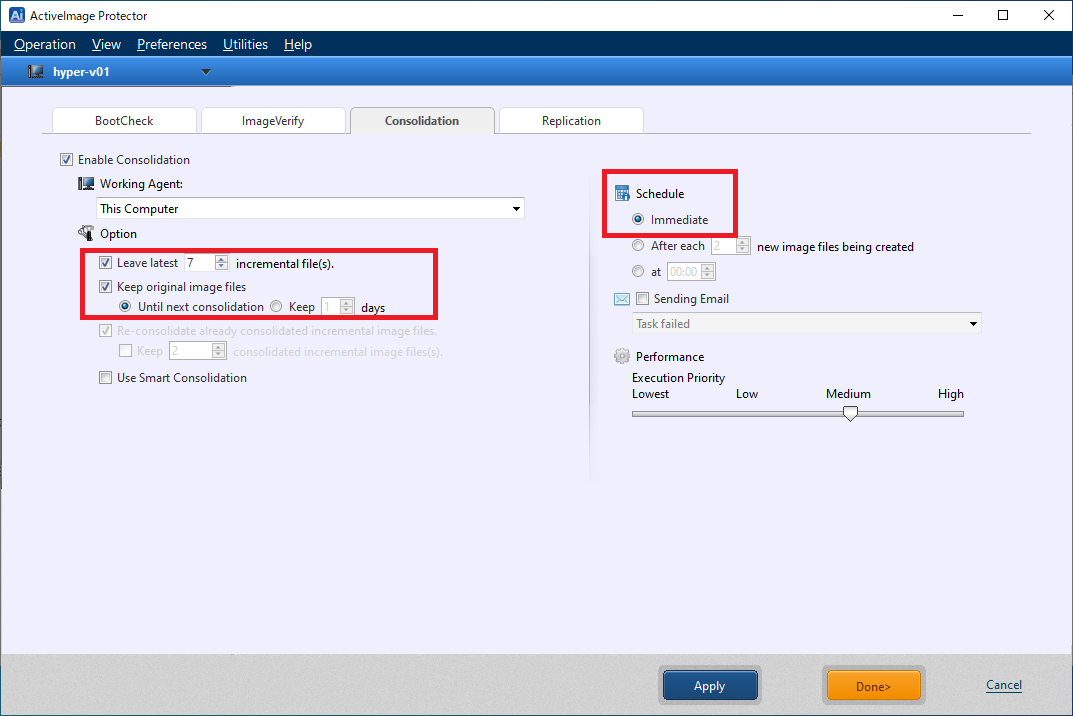This screenshot has width=1073, height=716.
Task: Click the High priority label
Action: tap(951, 394)
